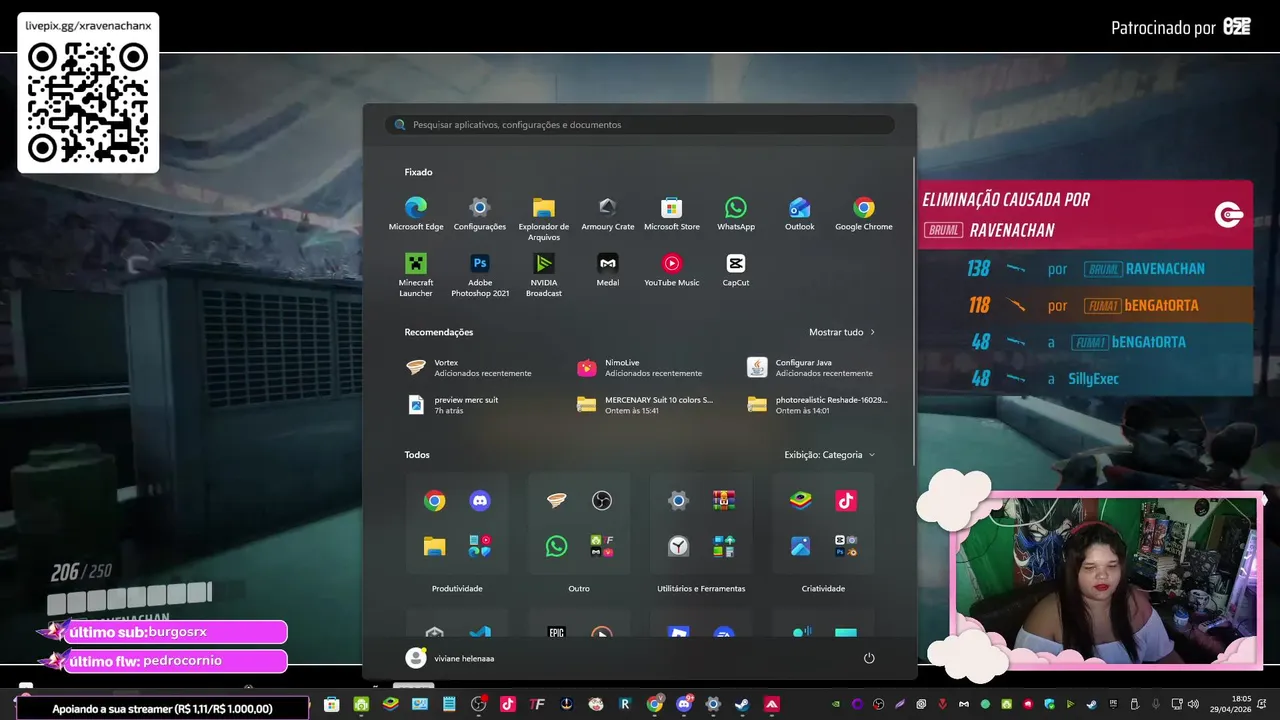
Task: Click the NVIDIA system tray icon
Action: [x=836, y=704]
